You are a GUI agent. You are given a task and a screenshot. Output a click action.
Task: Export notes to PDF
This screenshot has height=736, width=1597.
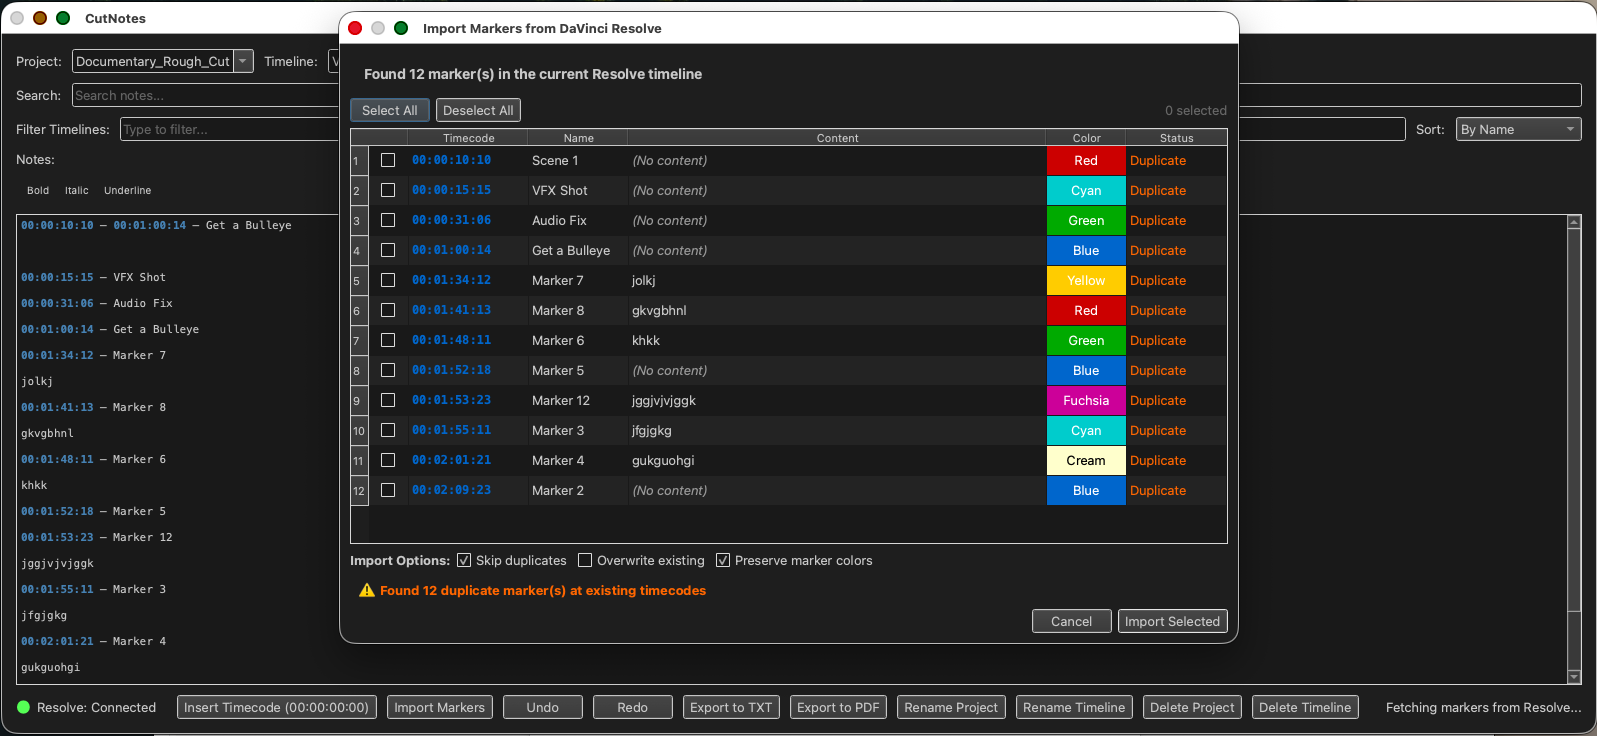(838, 707)
